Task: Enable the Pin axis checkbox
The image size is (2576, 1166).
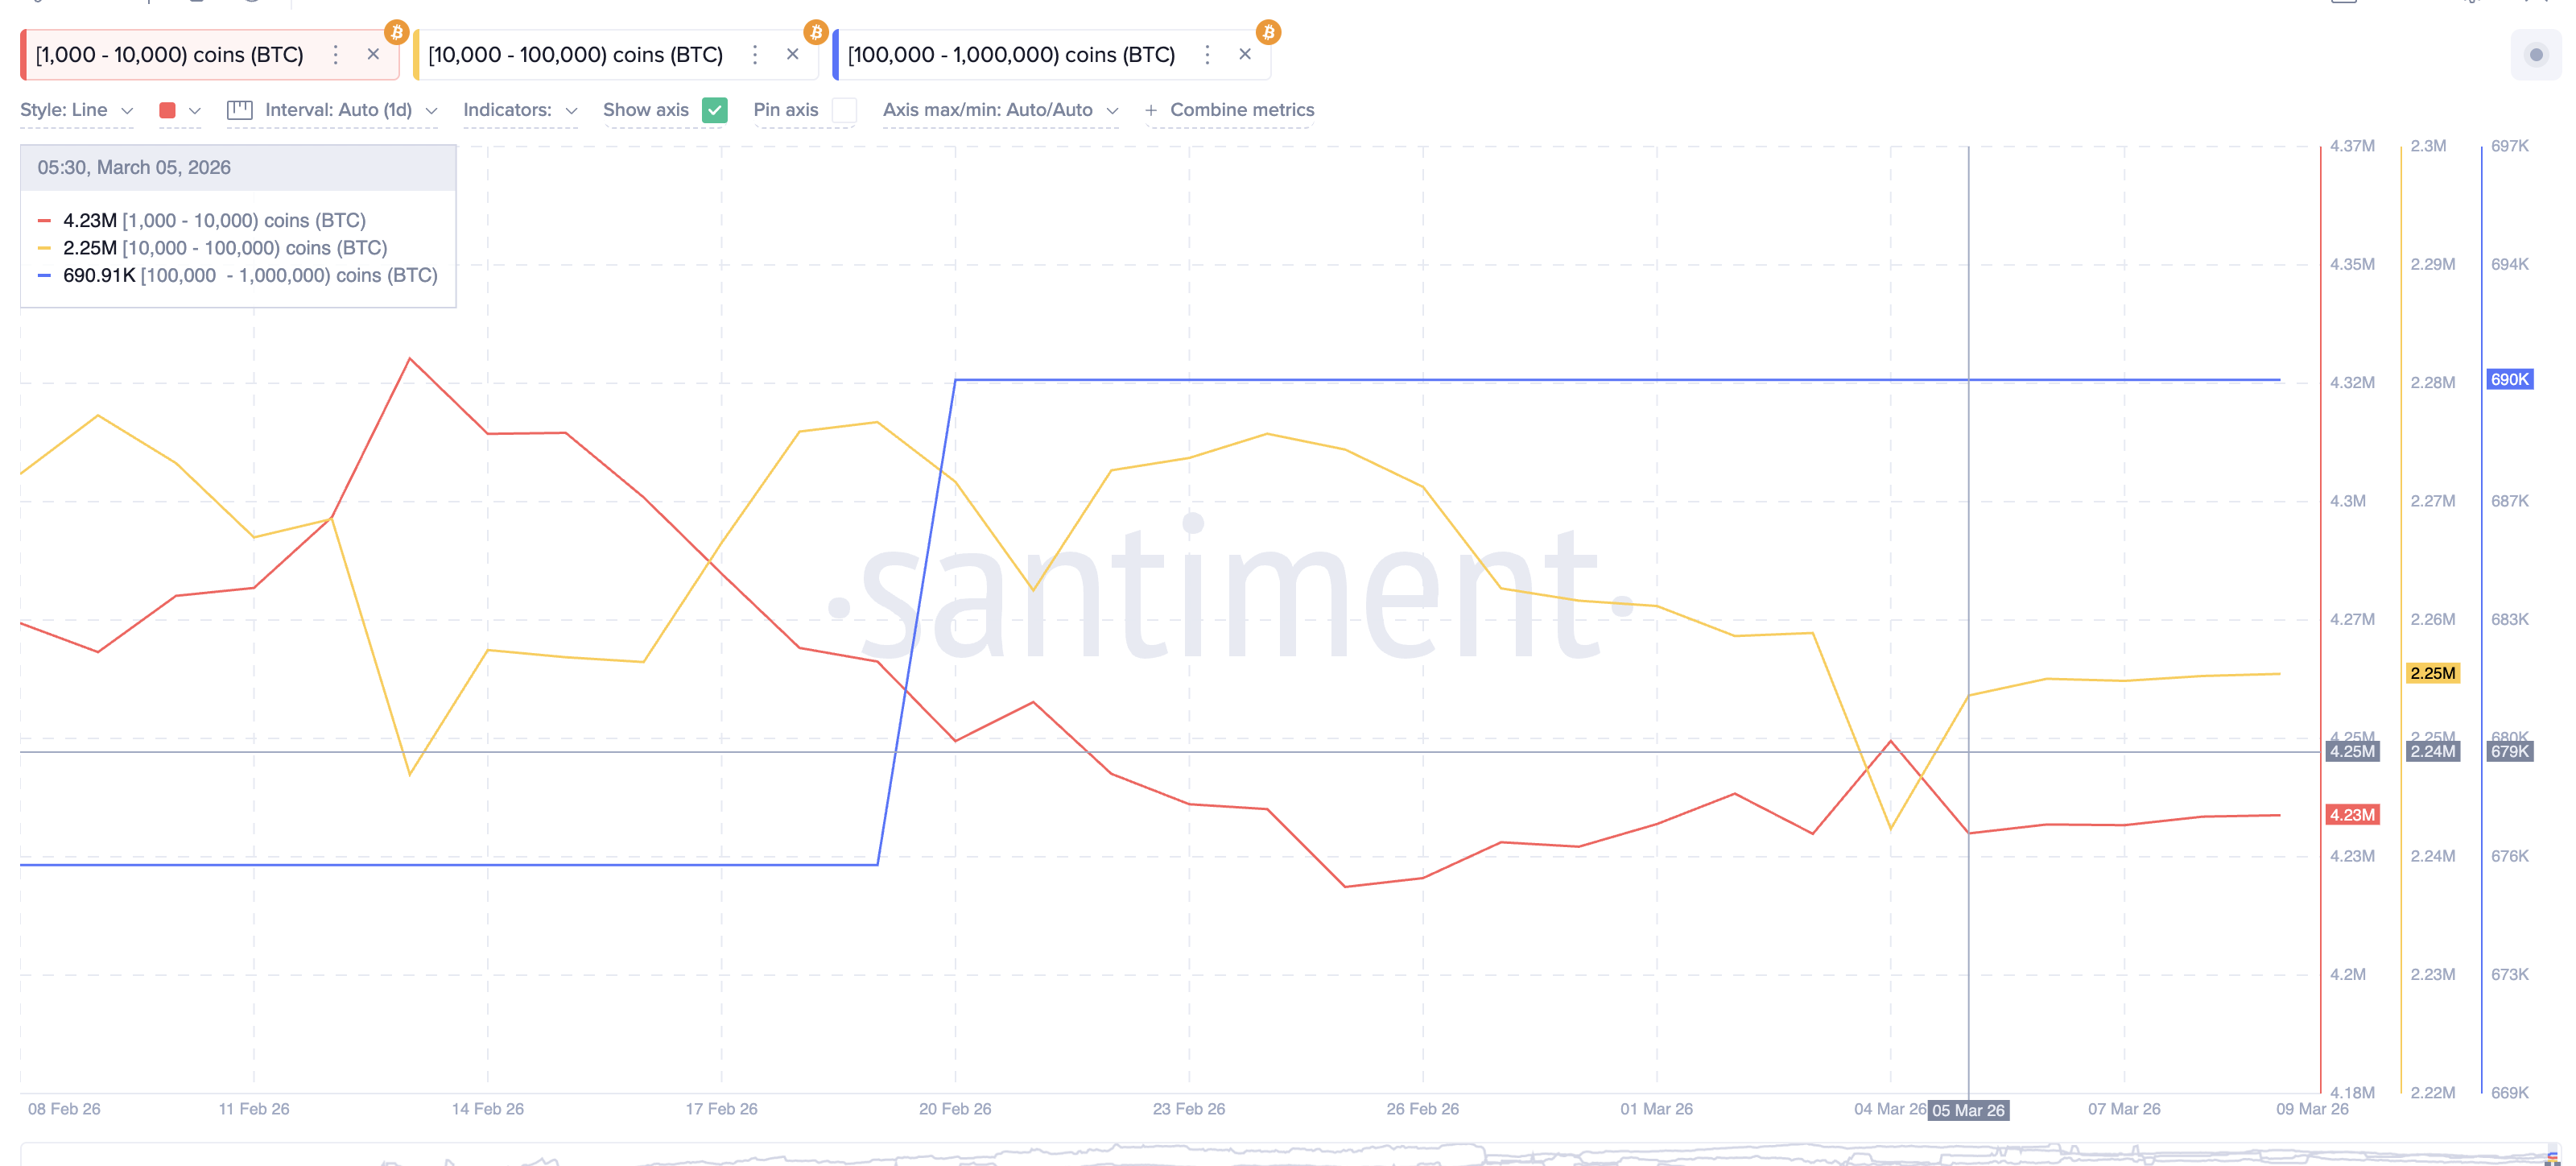Action: pos(844,110)
